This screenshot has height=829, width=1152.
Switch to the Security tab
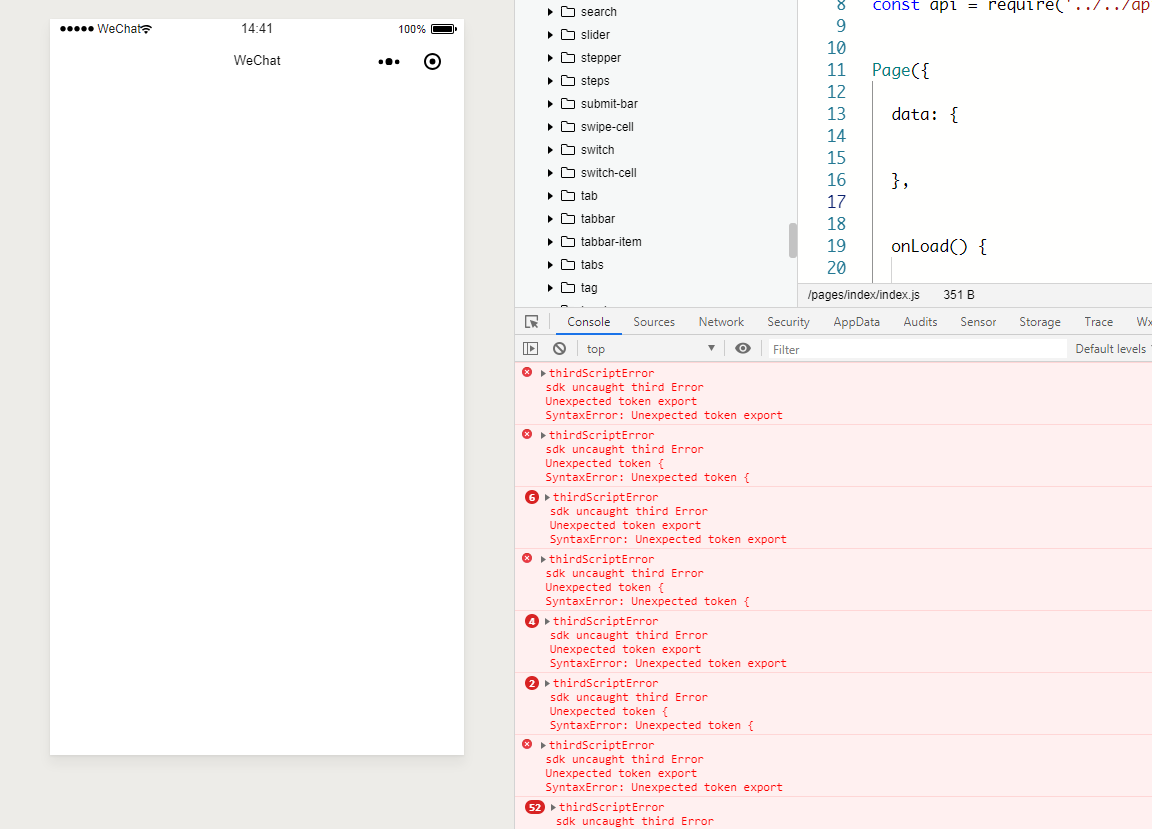pos(788,322)
